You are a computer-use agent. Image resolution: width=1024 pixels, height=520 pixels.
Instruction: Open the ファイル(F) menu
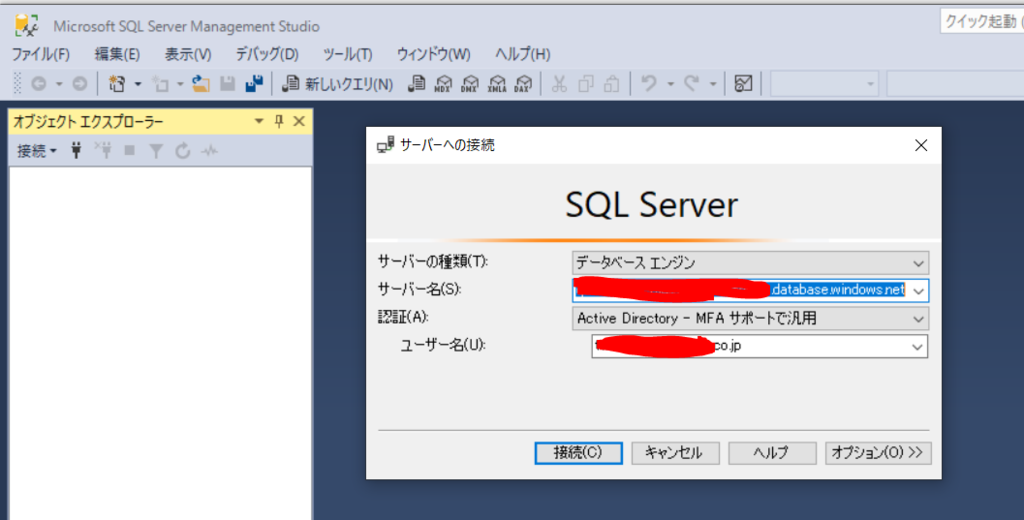[x=40, y=54]
